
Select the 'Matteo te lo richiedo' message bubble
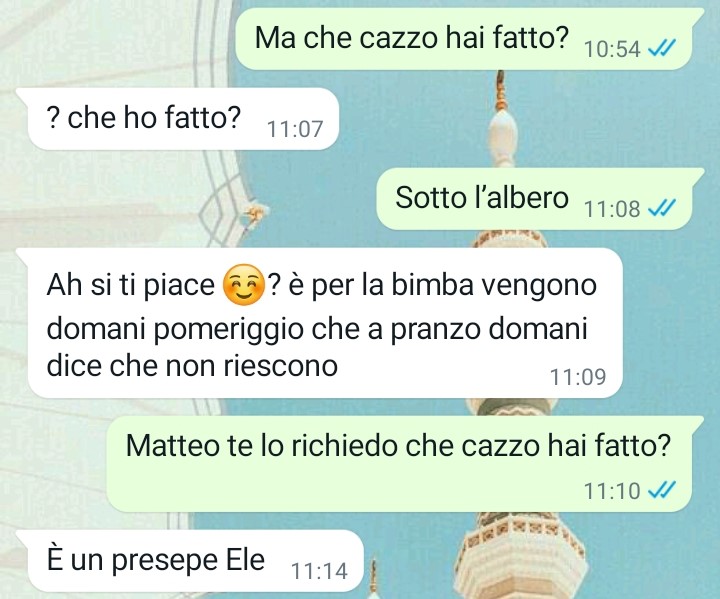(x=405, y=464)
